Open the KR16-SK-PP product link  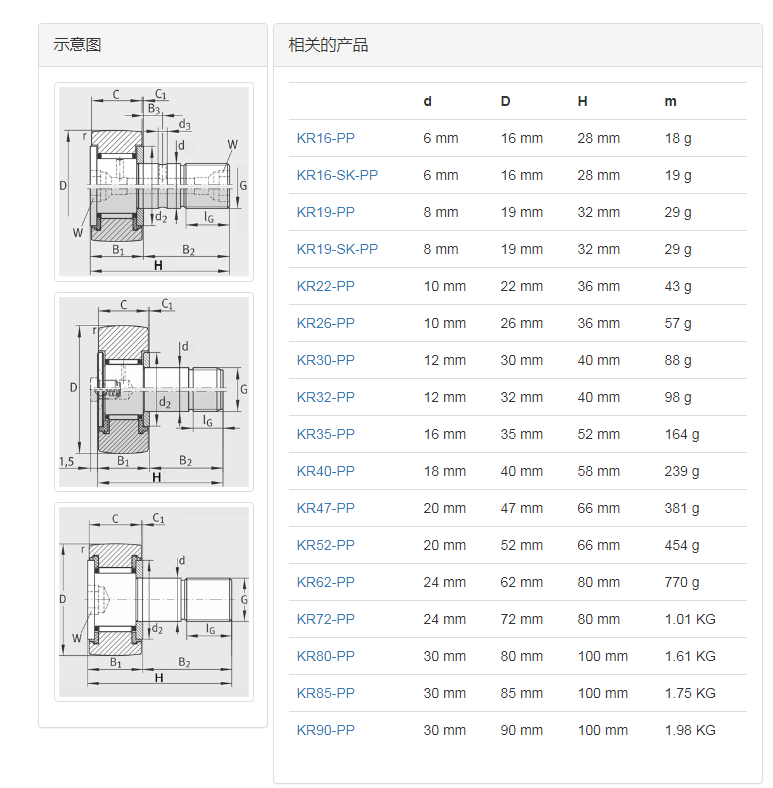click(337, 175)
